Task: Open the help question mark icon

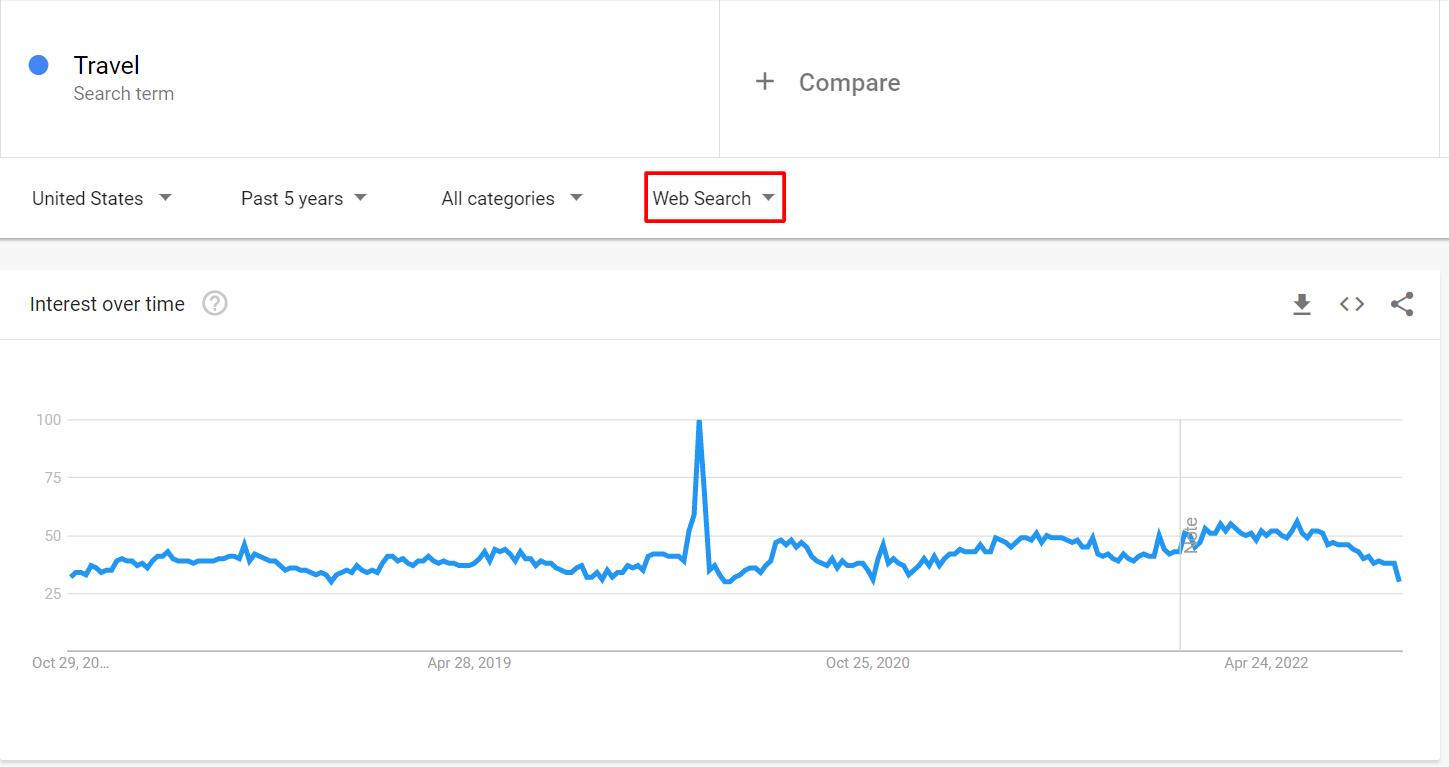Action: (x=215, y=303)
